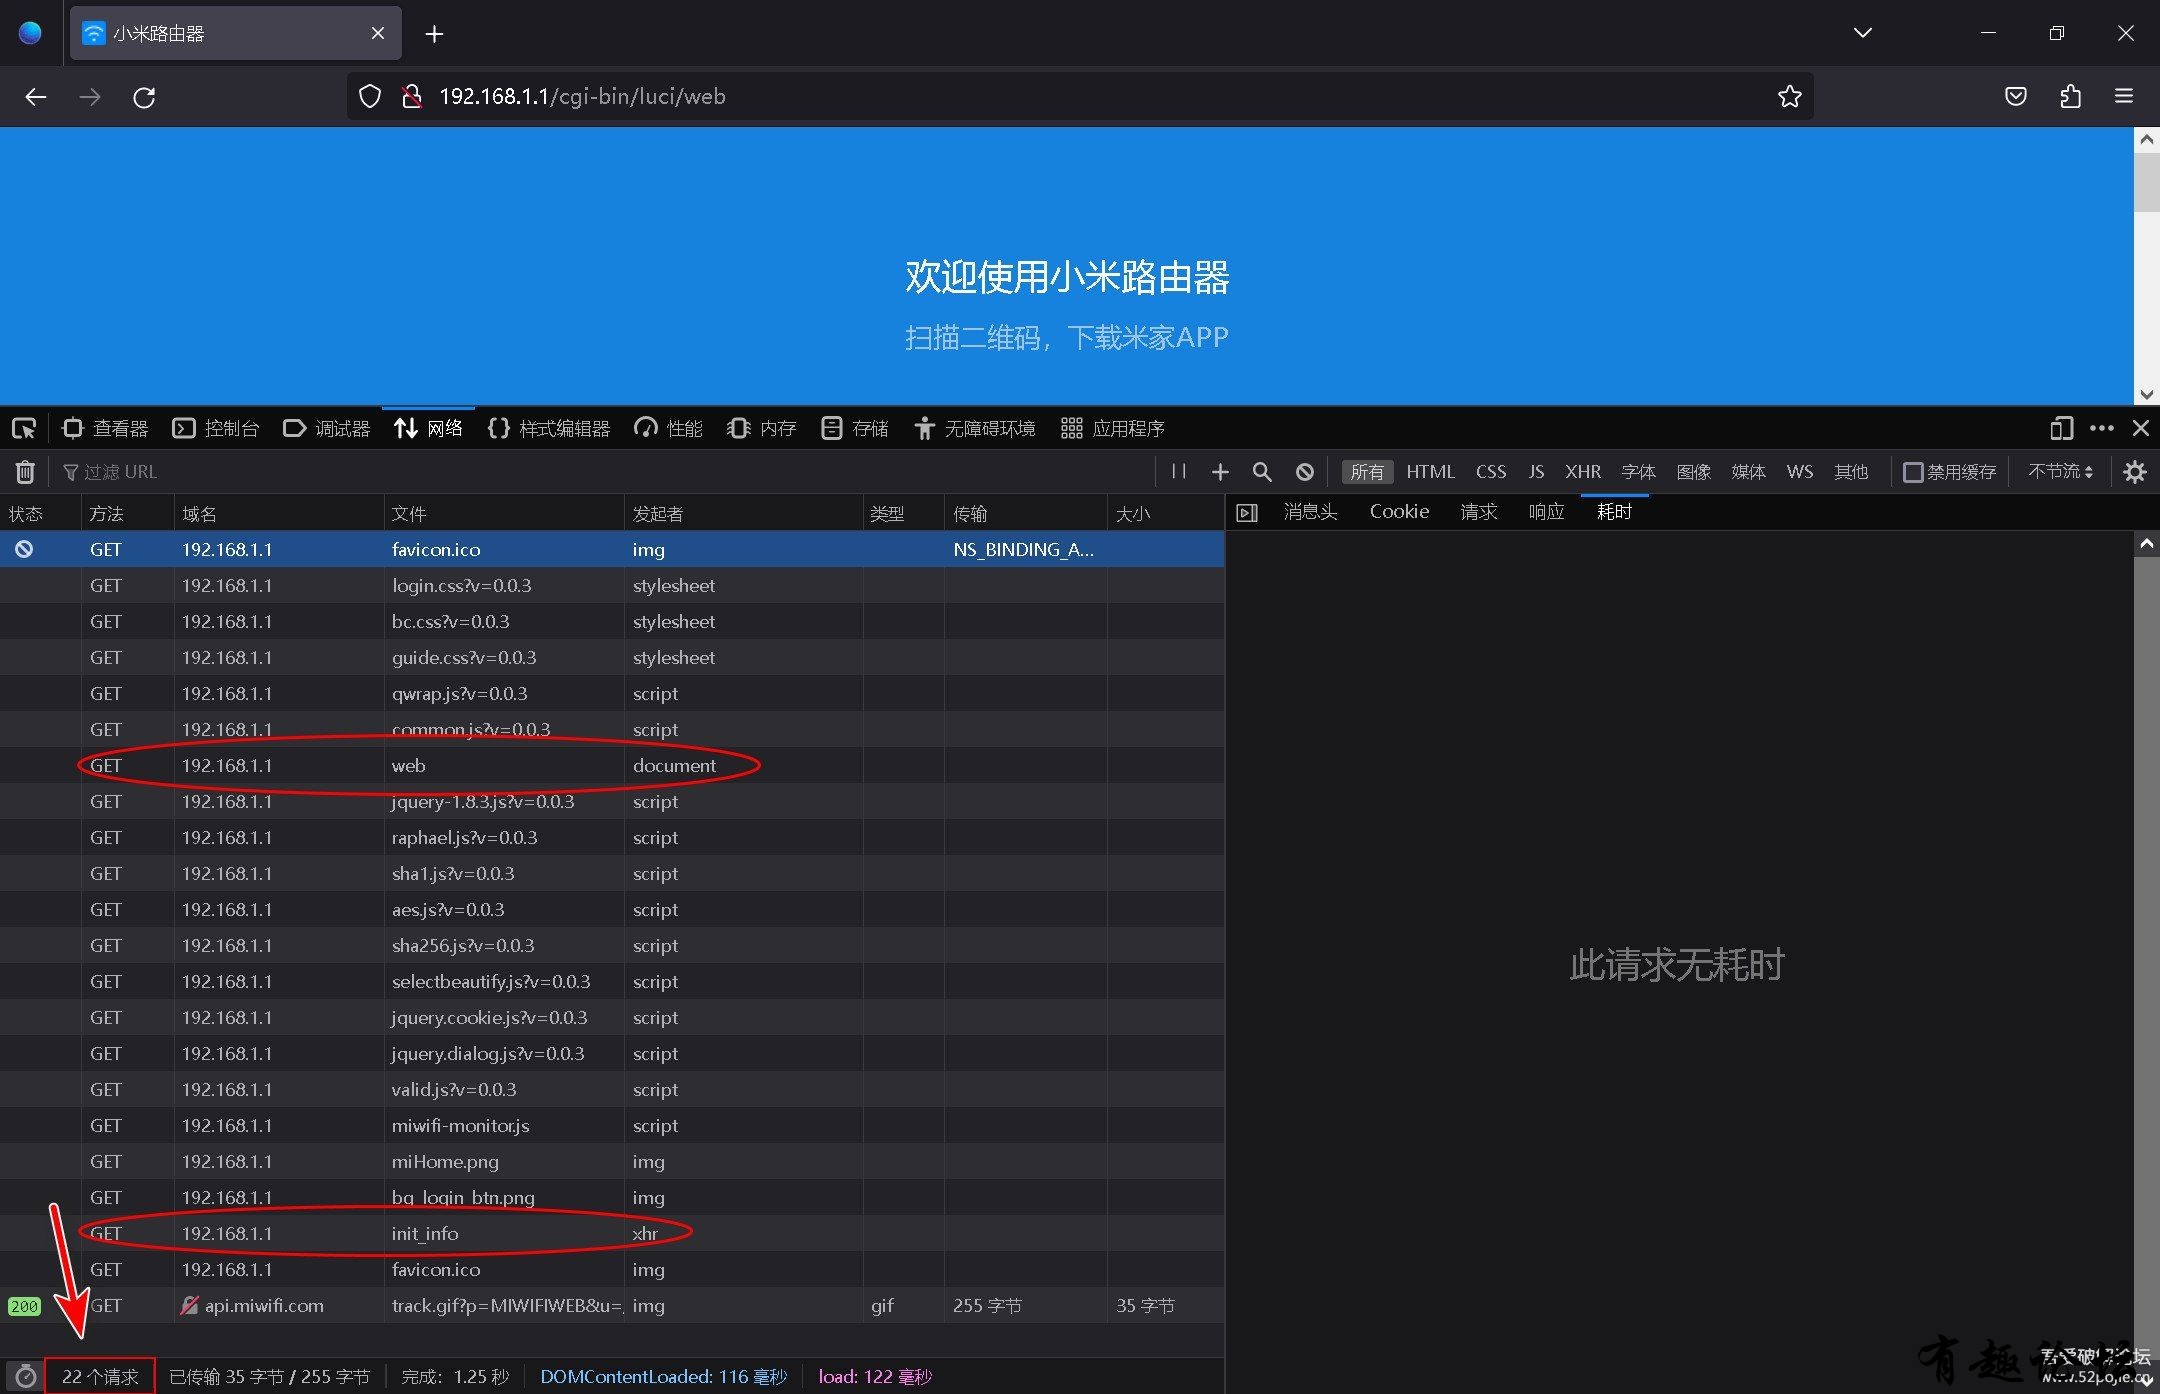
Task: Clear the network log with trash icon
Action: tap(26, 472)
